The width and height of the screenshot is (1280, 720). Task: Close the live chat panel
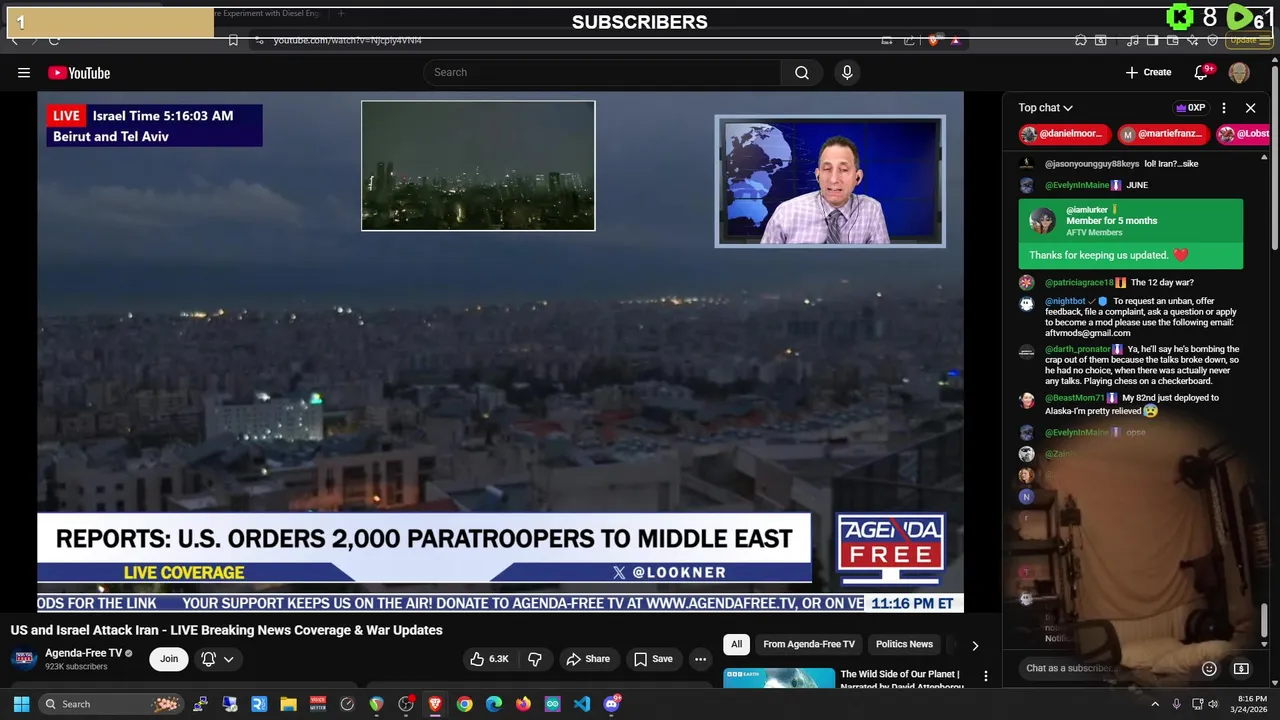pos(1250,108)
